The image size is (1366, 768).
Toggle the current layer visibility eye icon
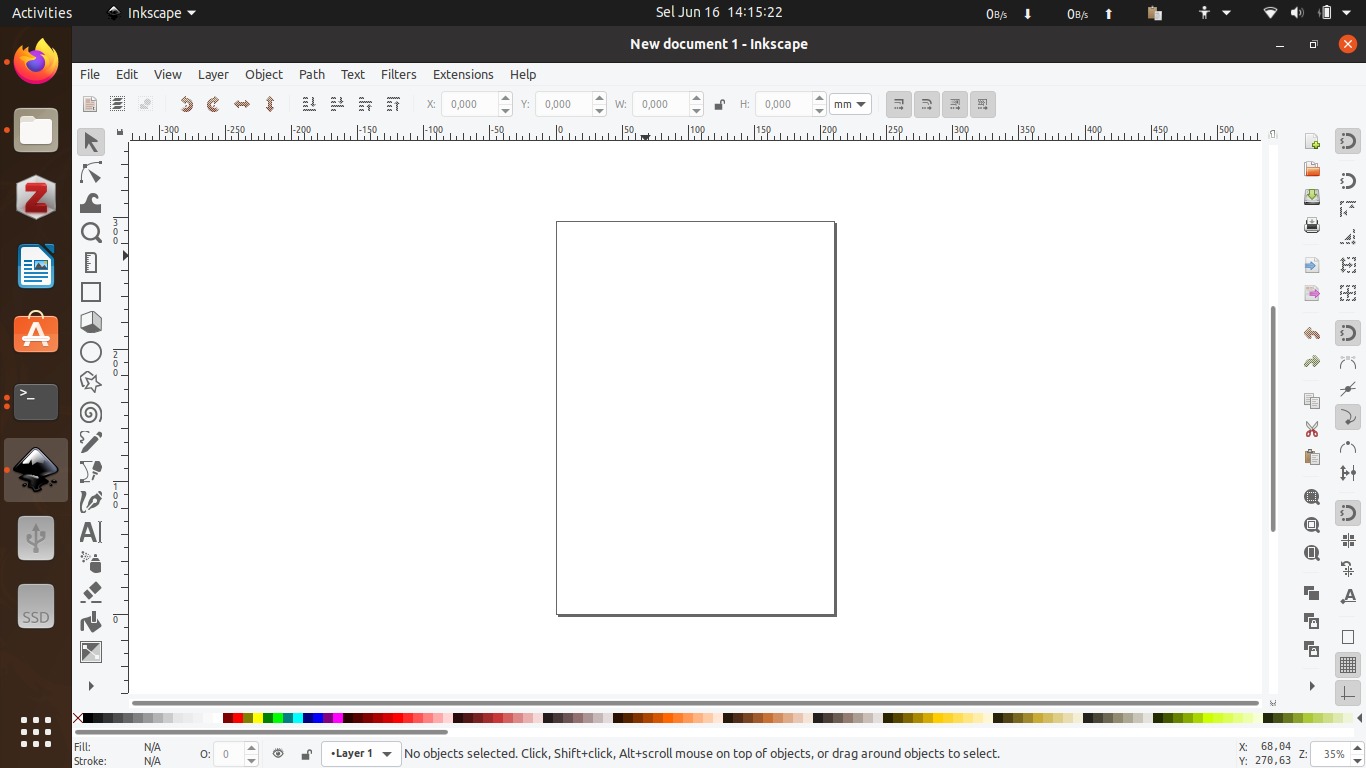(278, 753)
